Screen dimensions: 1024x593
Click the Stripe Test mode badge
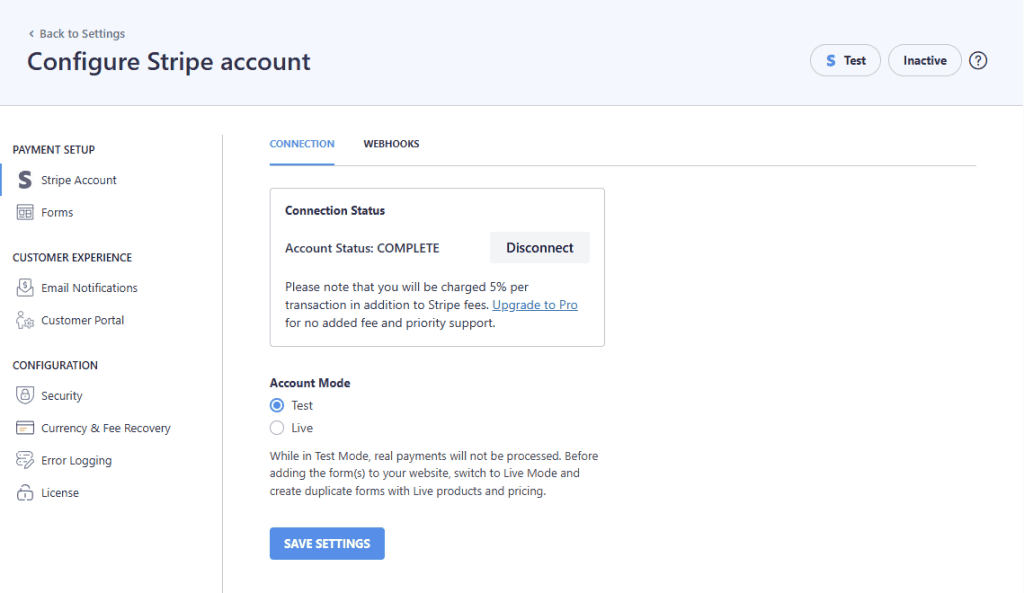[845, 60]
